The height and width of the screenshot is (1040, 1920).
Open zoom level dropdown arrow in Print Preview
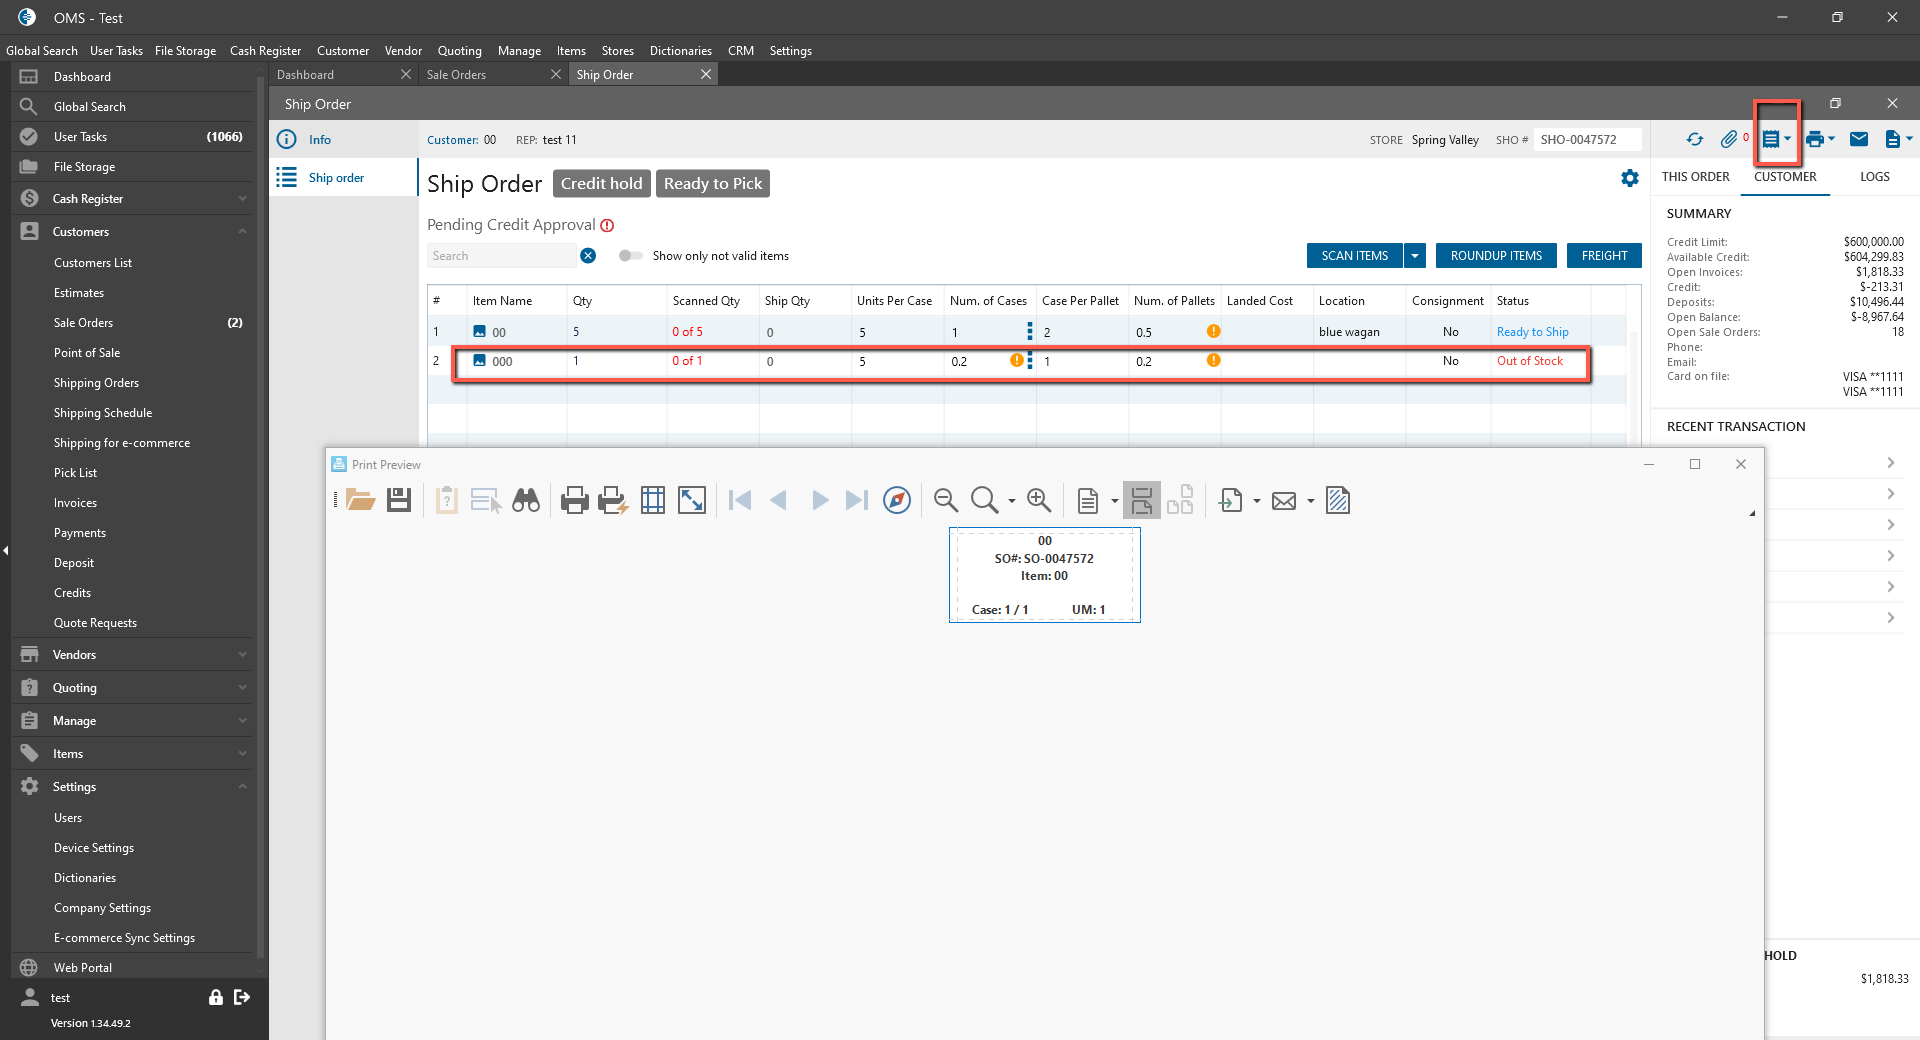(1011, 501)
